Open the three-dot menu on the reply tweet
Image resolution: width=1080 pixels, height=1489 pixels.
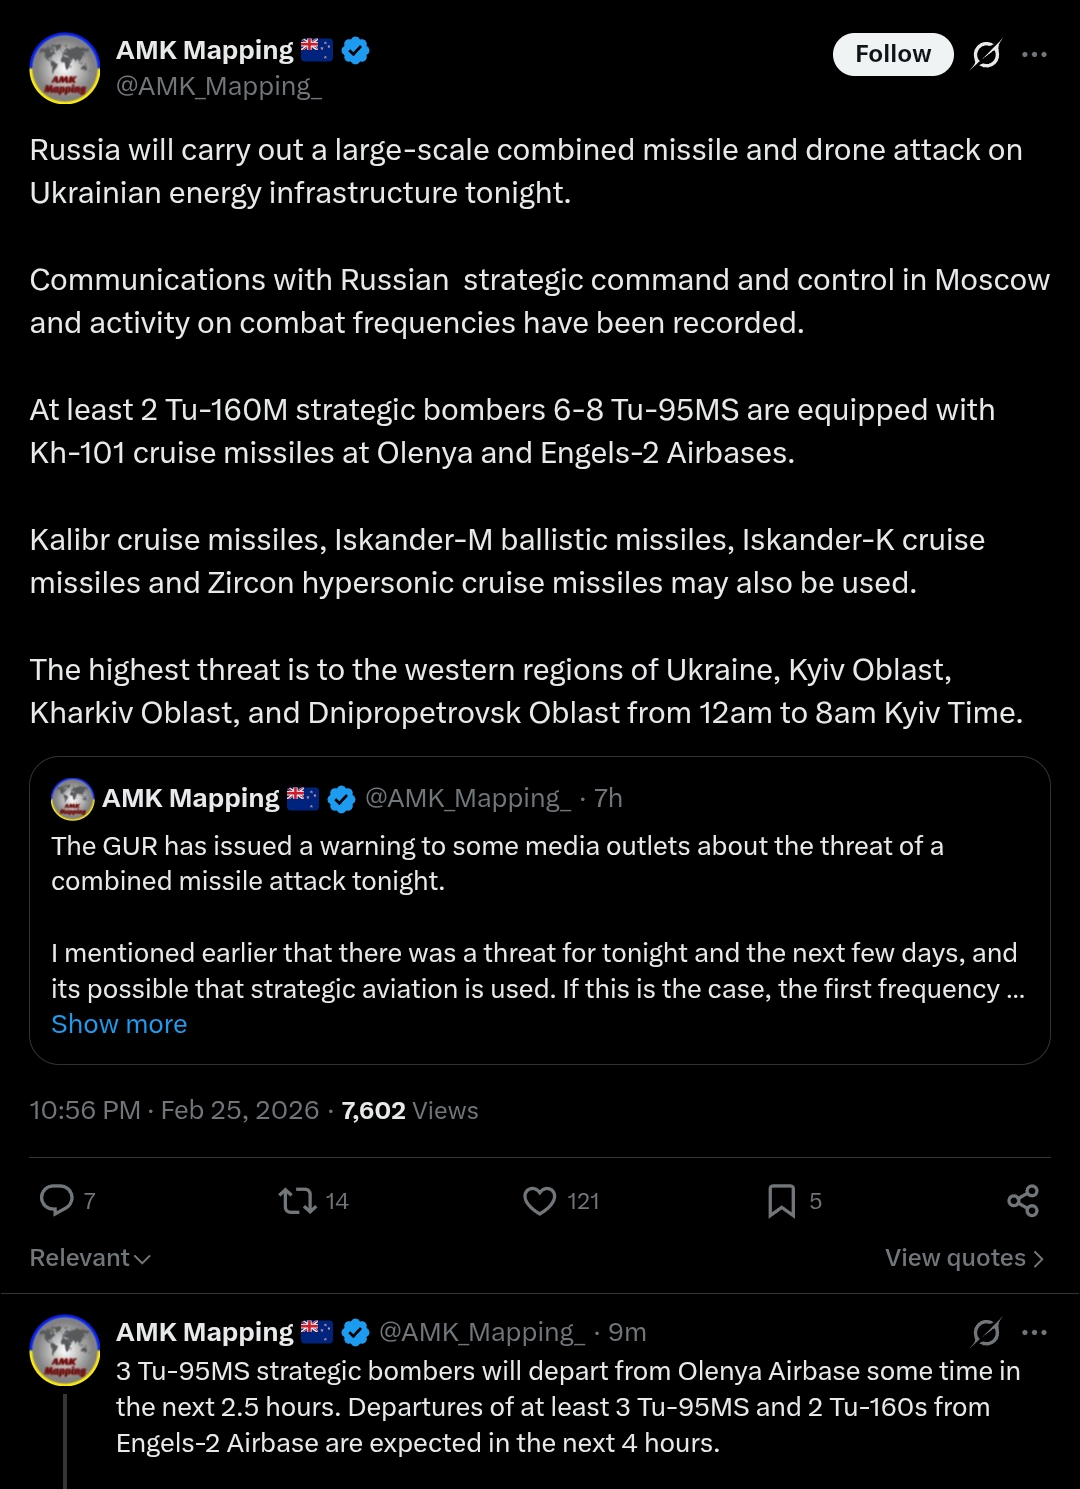pyautogui.click(x=1035, y=1332)
